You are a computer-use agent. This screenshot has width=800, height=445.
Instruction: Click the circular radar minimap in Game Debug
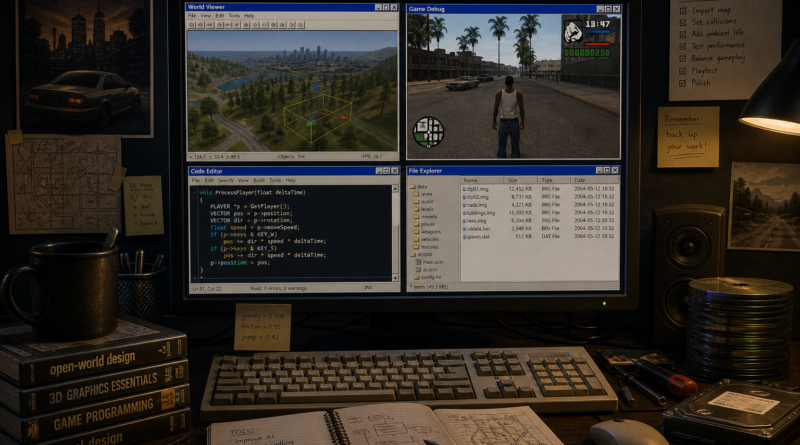tap(429, 132)
